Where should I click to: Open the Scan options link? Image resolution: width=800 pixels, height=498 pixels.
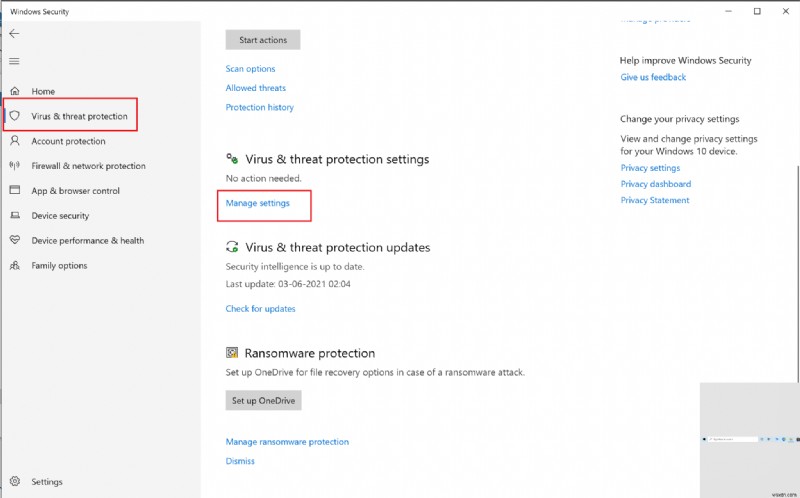point(250,69)
